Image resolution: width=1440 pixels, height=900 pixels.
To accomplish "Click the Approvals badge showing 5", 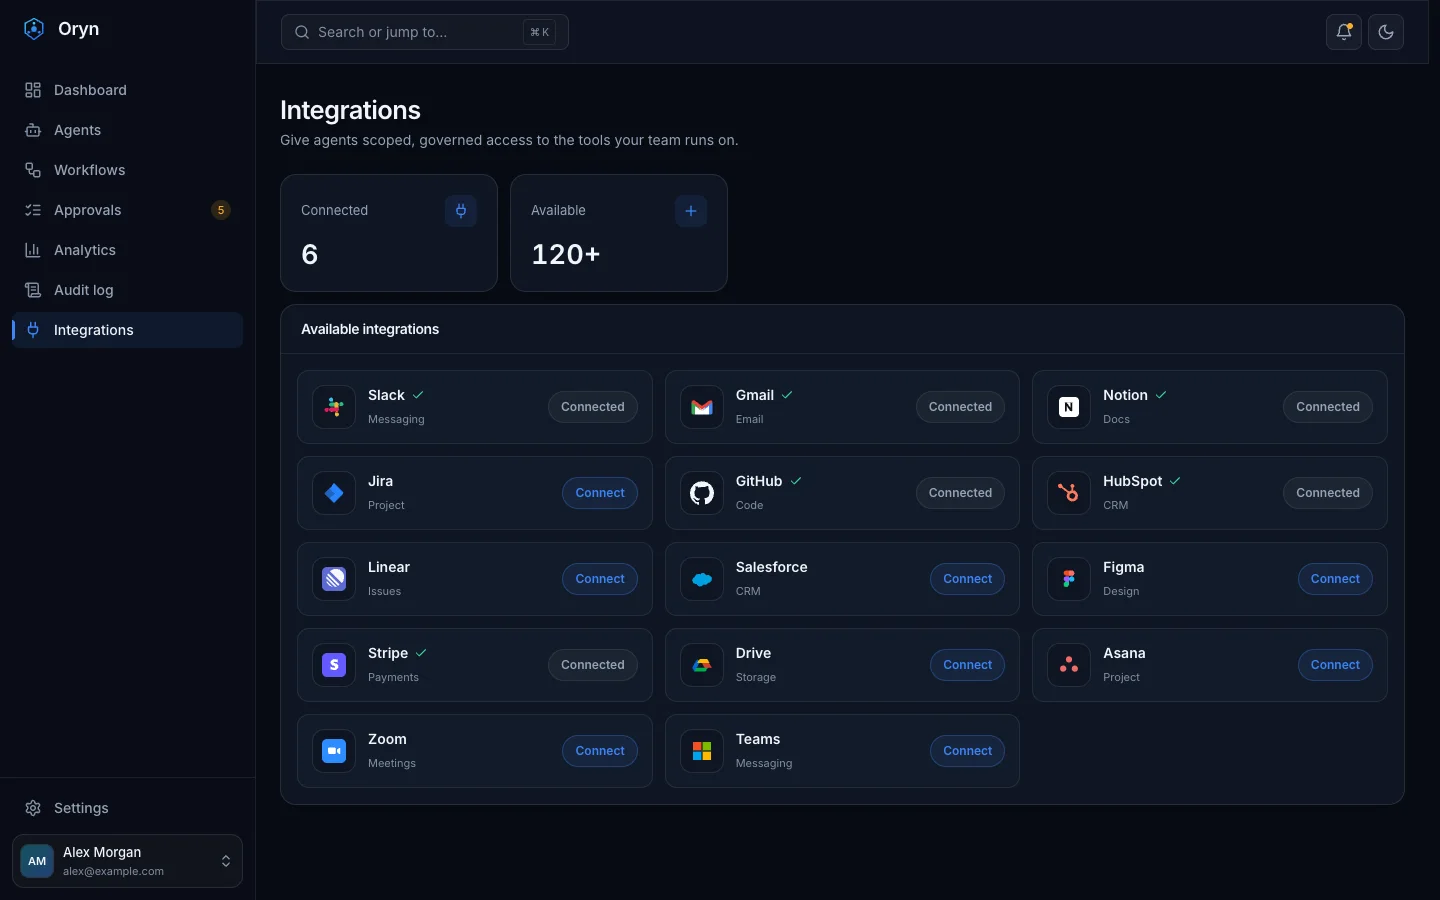I will pyautogui.click(x=221, y=210).
